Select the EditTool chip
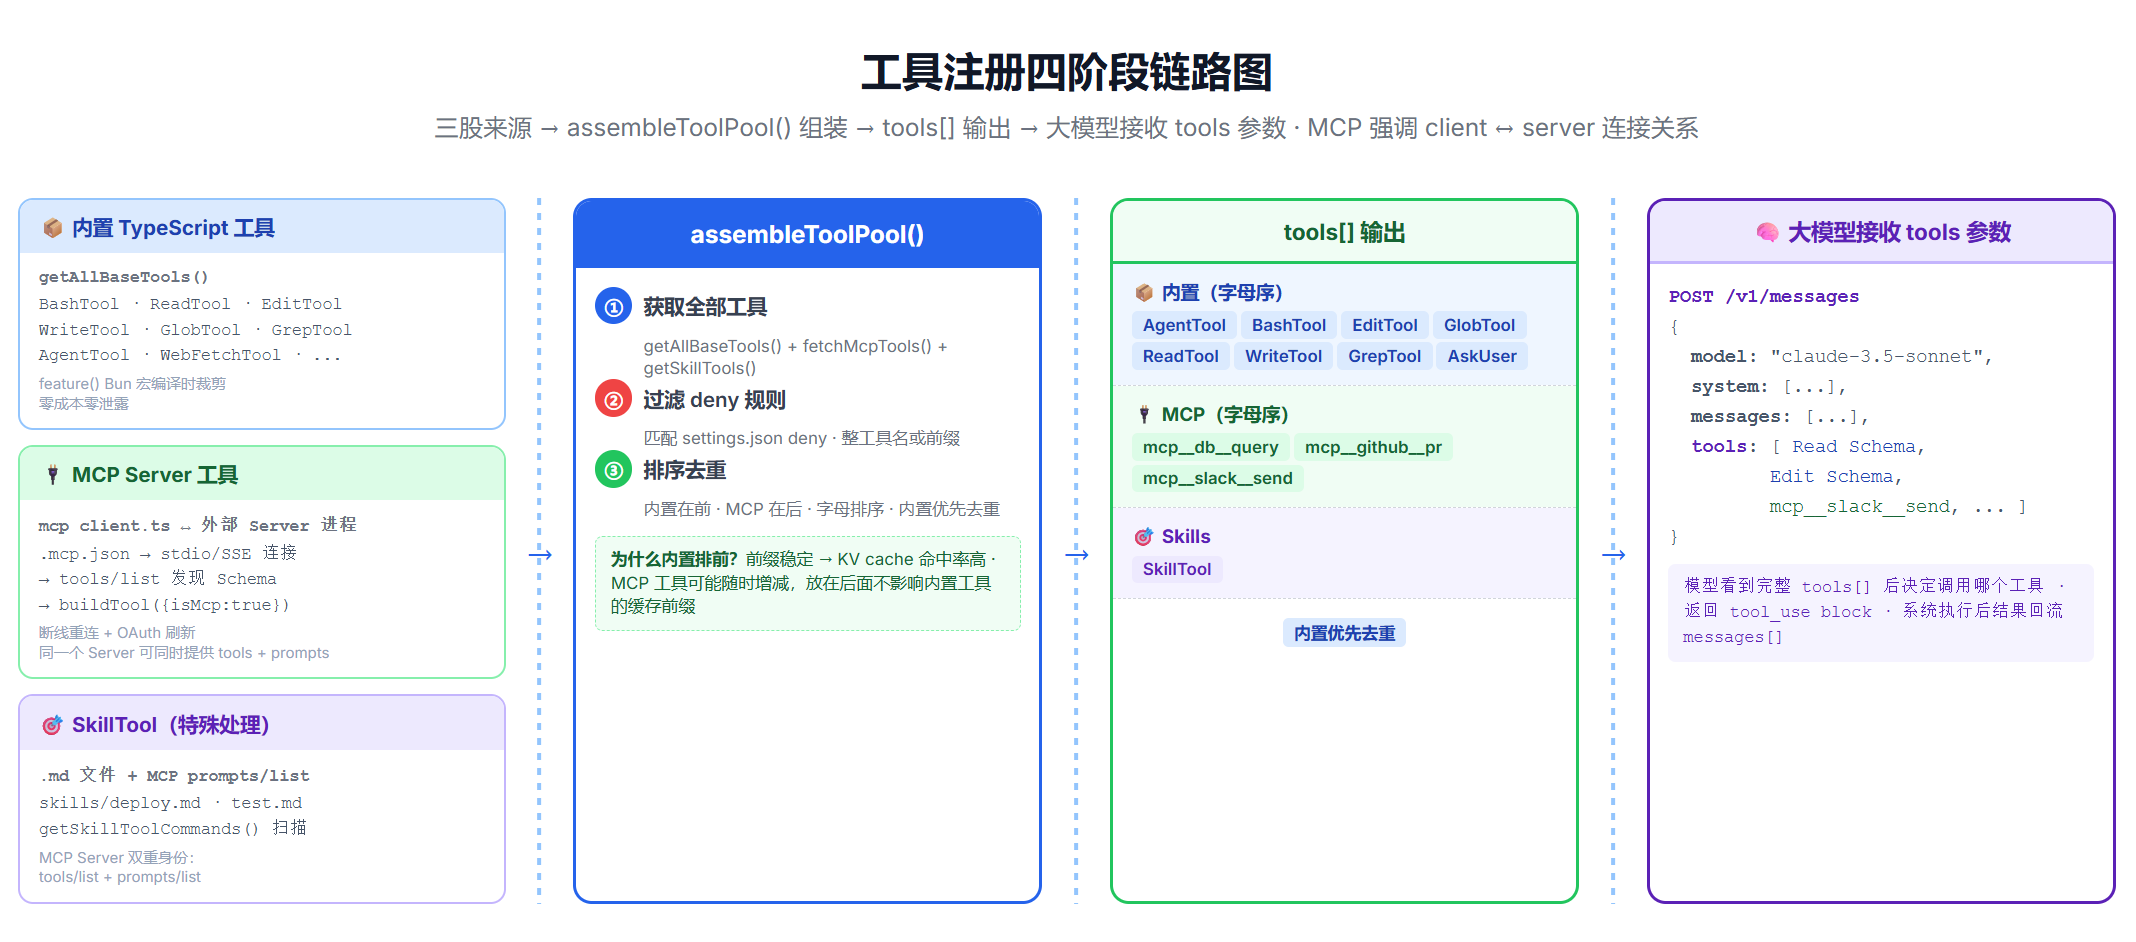Viewport: 2136px width, 942px height. (1385, 325)
